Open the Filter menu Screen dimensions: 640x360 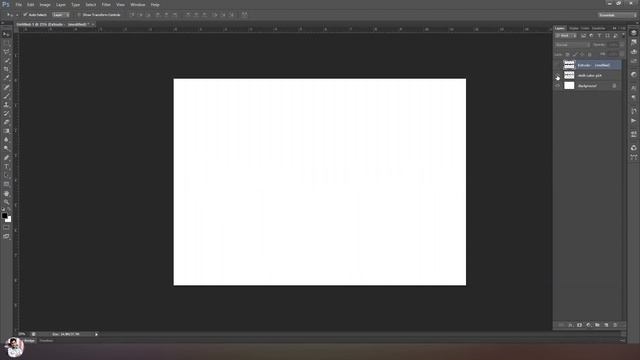pyautogui.click(x=106, y=5)
